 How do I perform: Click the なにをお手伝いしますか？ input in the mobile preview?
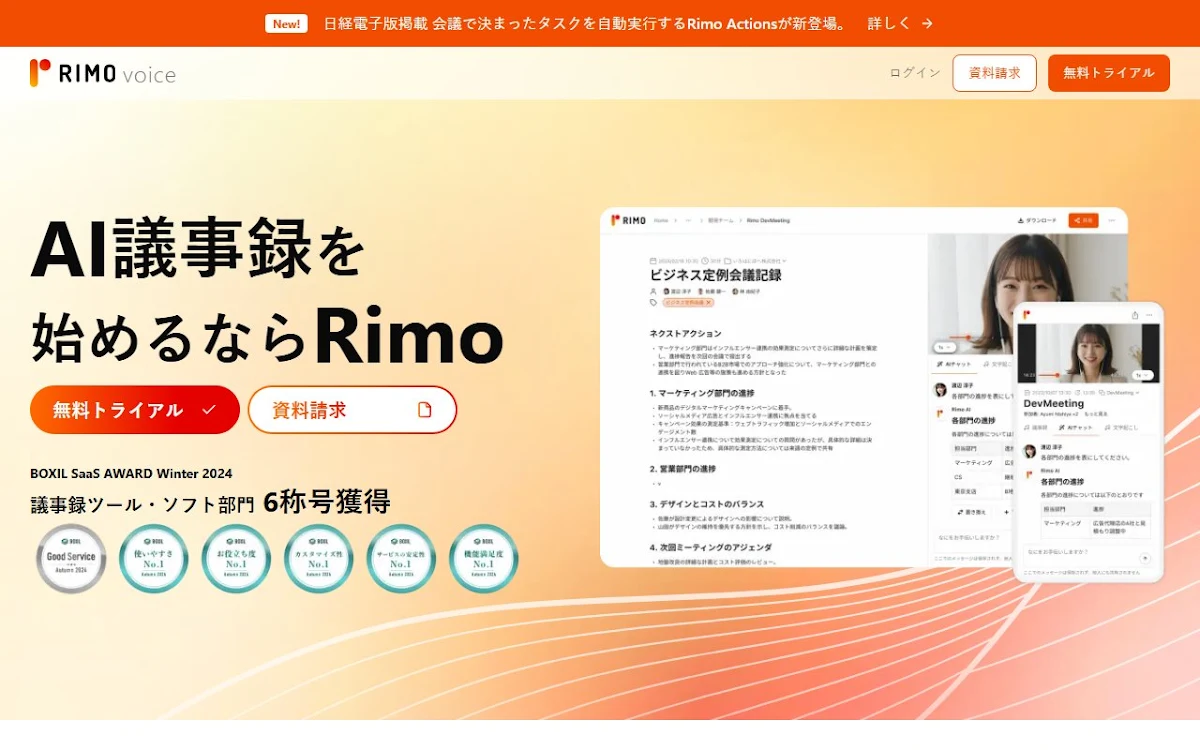tap(1087, 556)
